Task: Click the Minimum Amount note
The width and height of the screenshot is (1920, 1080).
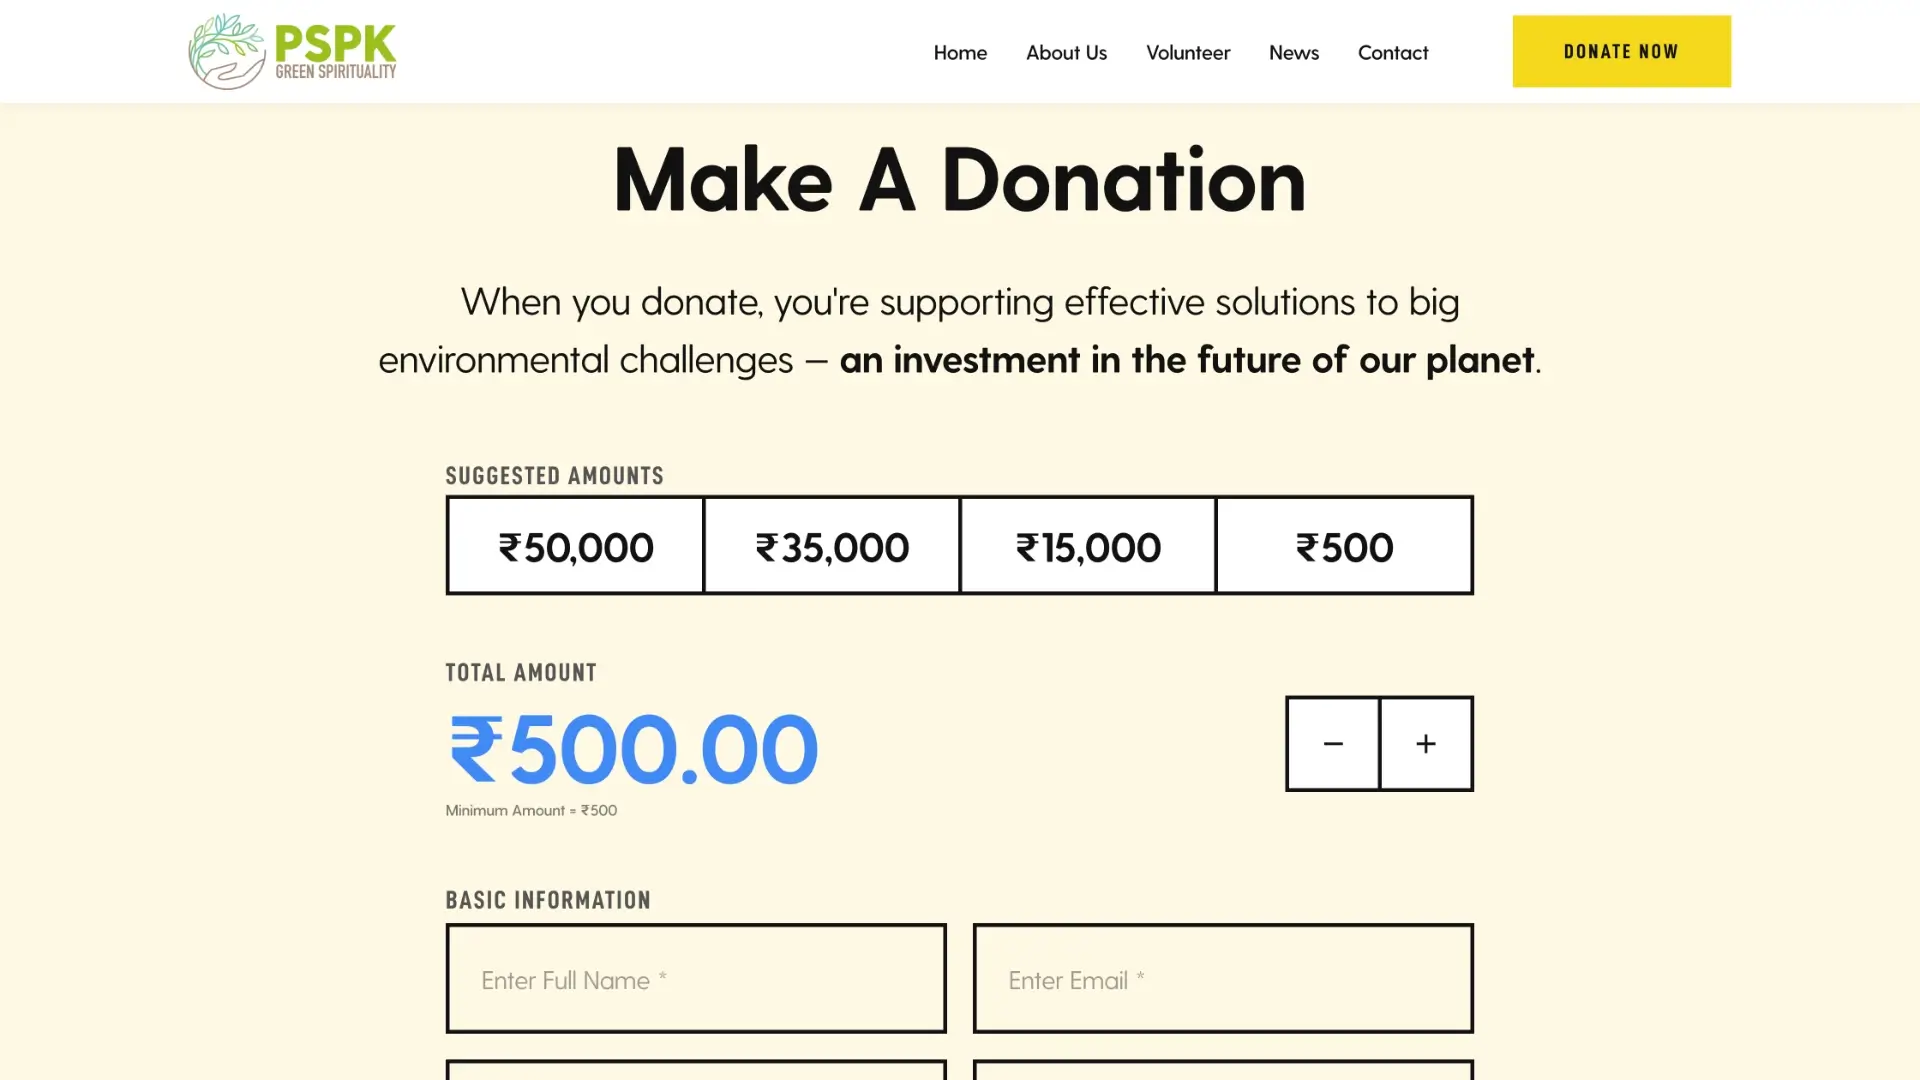Action: tap(531, 811)
